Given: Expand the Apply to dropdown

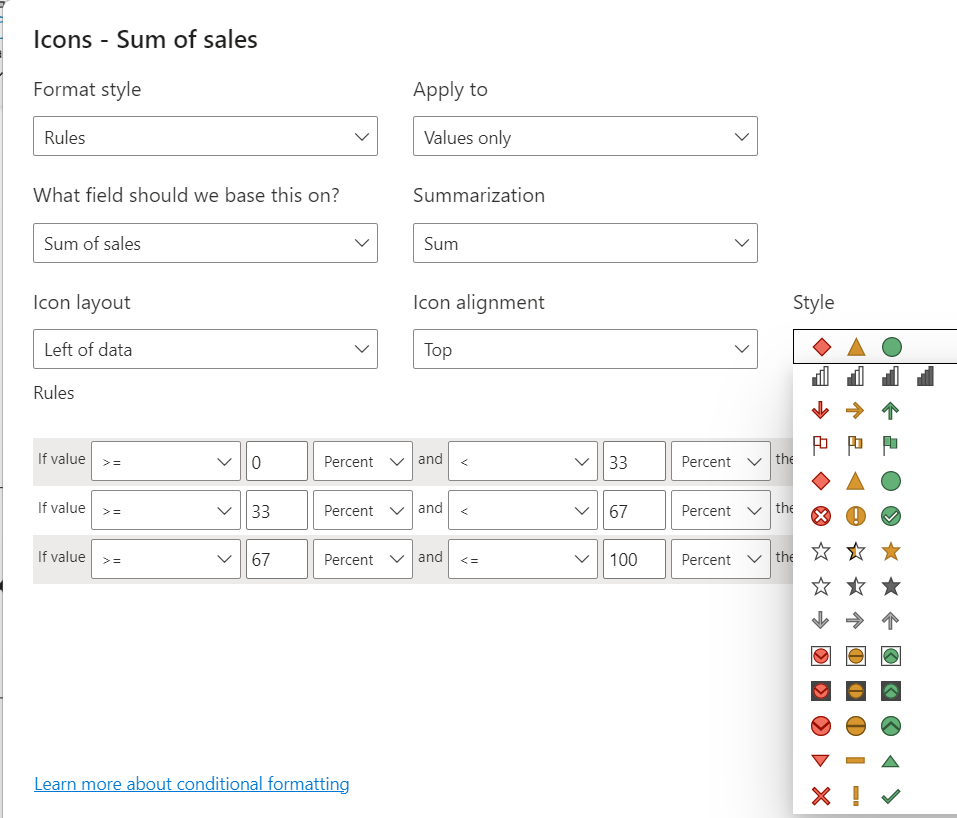Looking at the screenshot, I should [585, 137].
